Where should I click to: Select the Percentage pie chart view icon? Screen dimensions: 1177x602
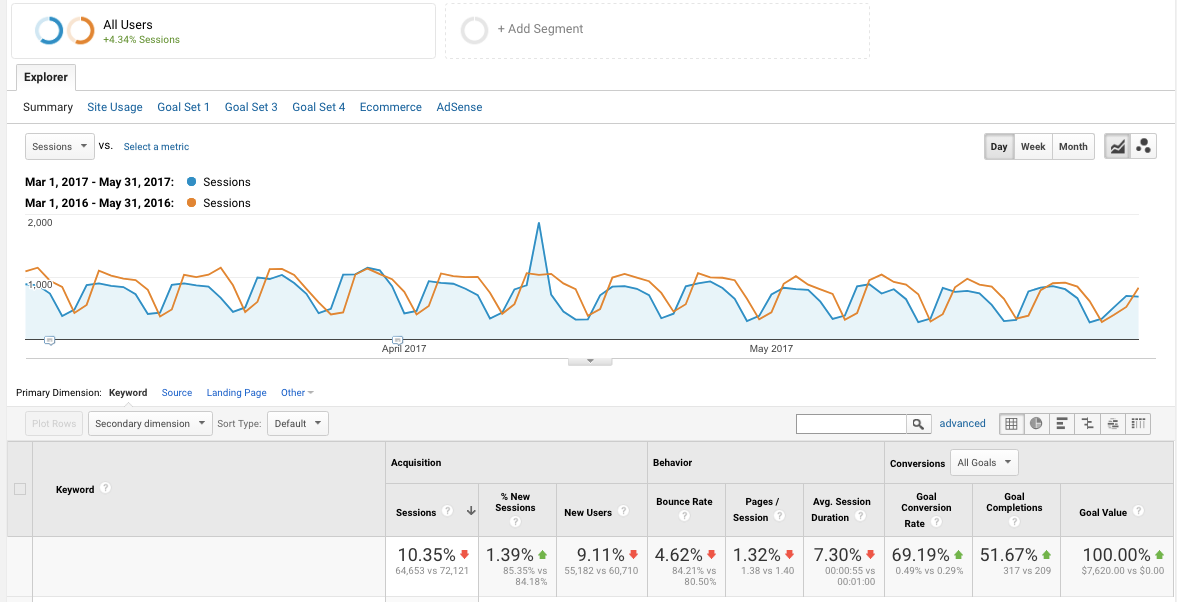(1036, 424)
